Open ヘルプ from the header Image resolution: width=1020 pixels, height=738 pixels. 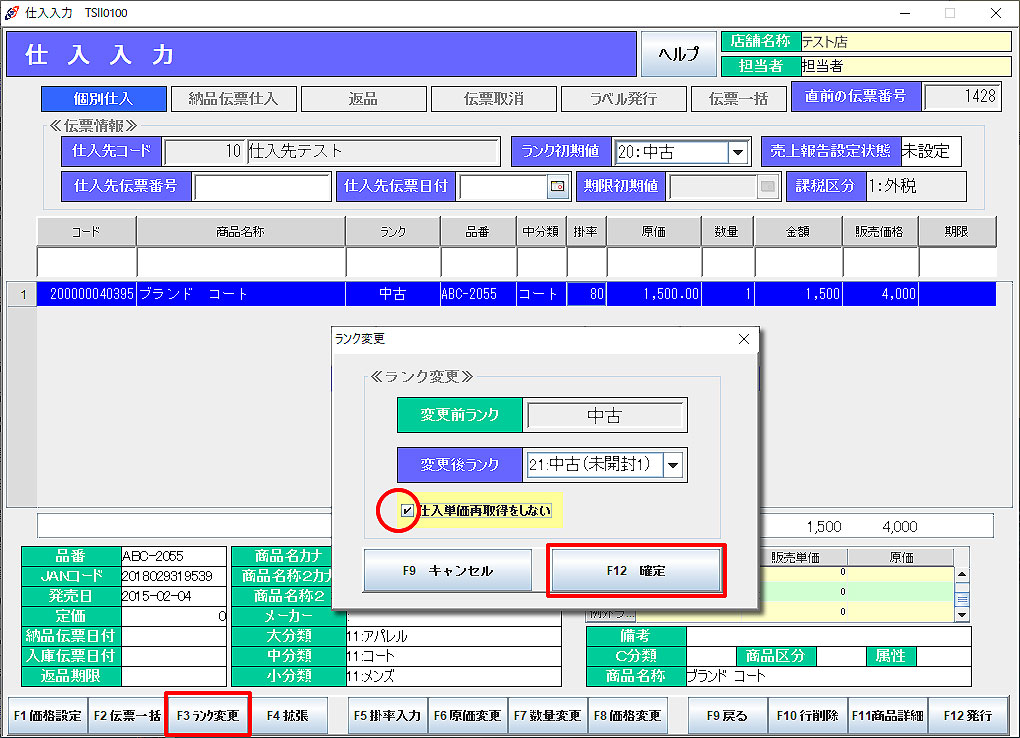pos(678,54)
